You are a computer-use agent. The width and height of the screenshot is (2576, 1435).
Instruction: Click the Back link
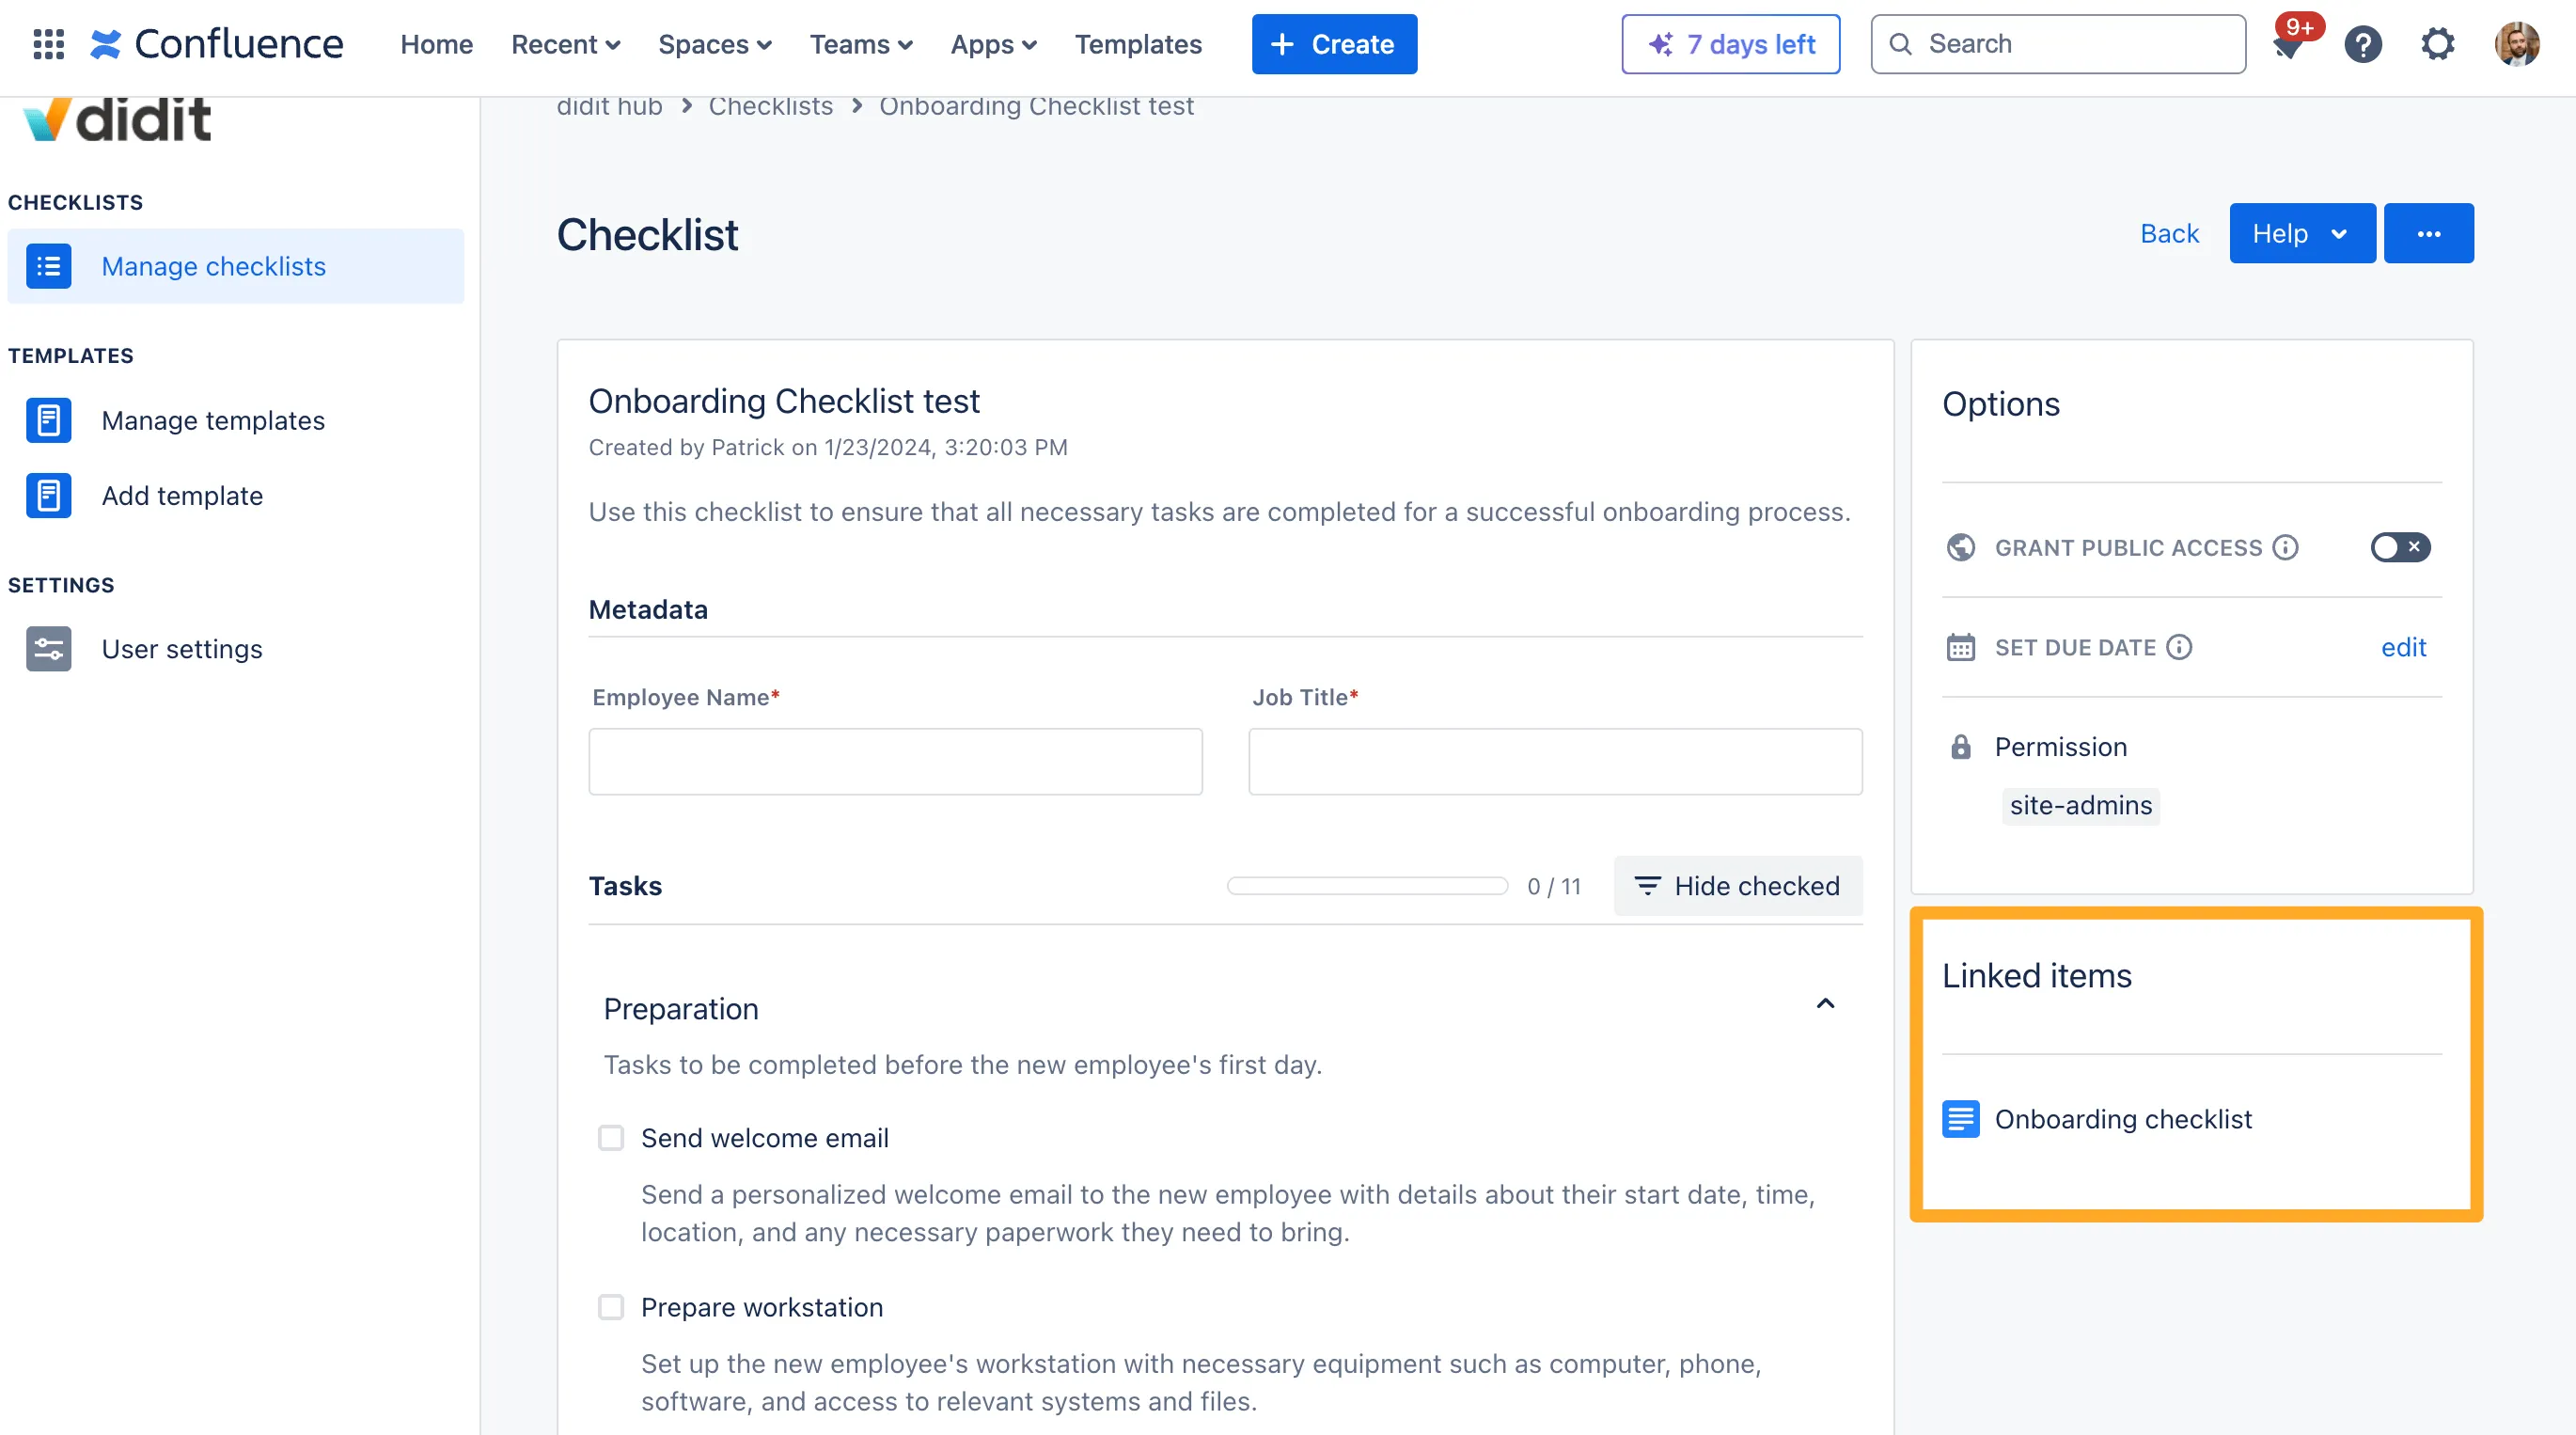click(x=2169, y=233)
